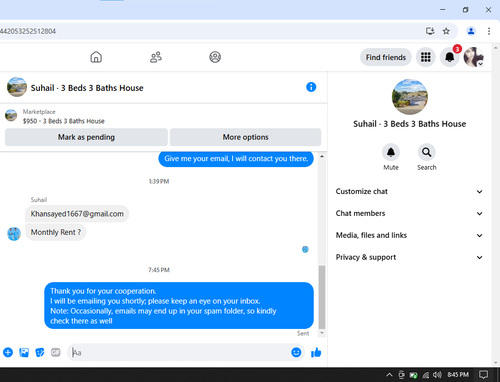The width and height of the screenshot is (500, 382).
Task: Expand Privacy & support section
Action: [409, 257]
